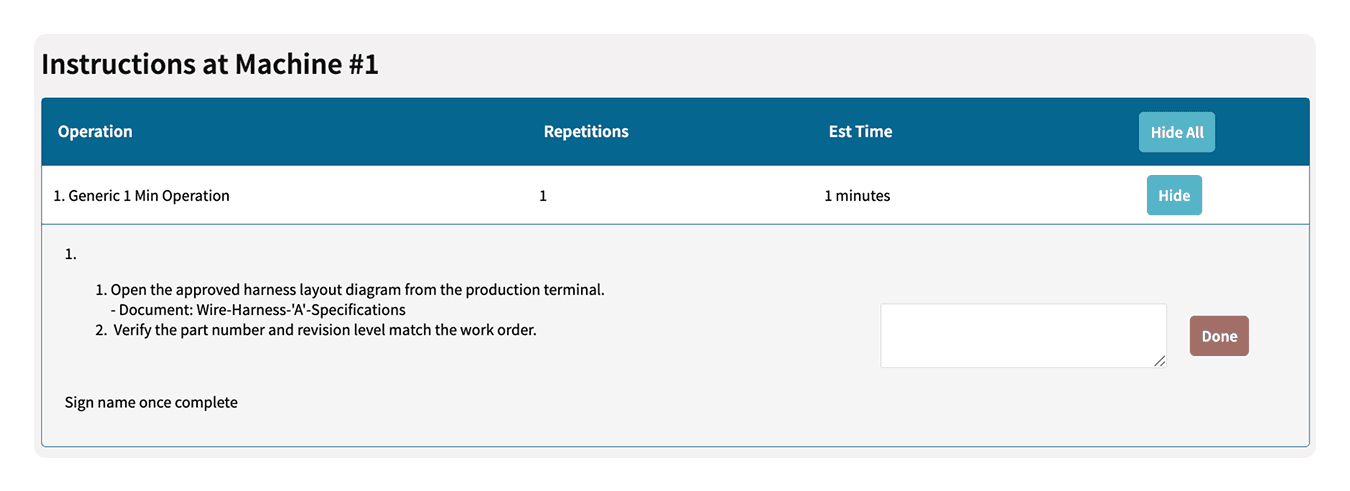The width and height of the screenshot is (1350, 491).
Task: Click the Hide All button
Action: tap(1176, 132)
